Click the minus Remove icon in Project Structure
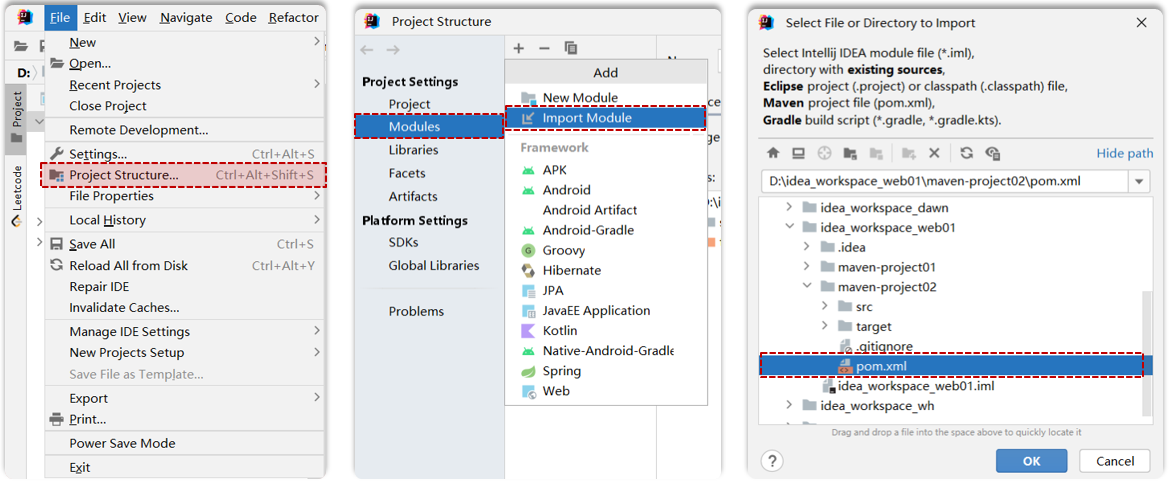 click(544, 48)
